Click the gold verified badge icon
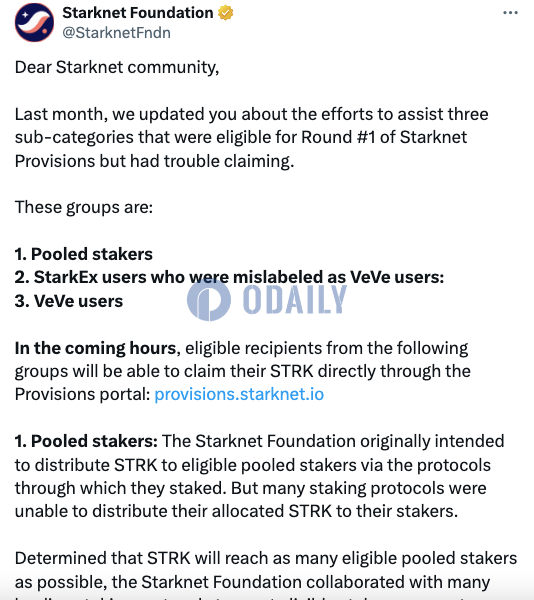The height and width of the screenshot is (600, 534). (x=226, y=13)
